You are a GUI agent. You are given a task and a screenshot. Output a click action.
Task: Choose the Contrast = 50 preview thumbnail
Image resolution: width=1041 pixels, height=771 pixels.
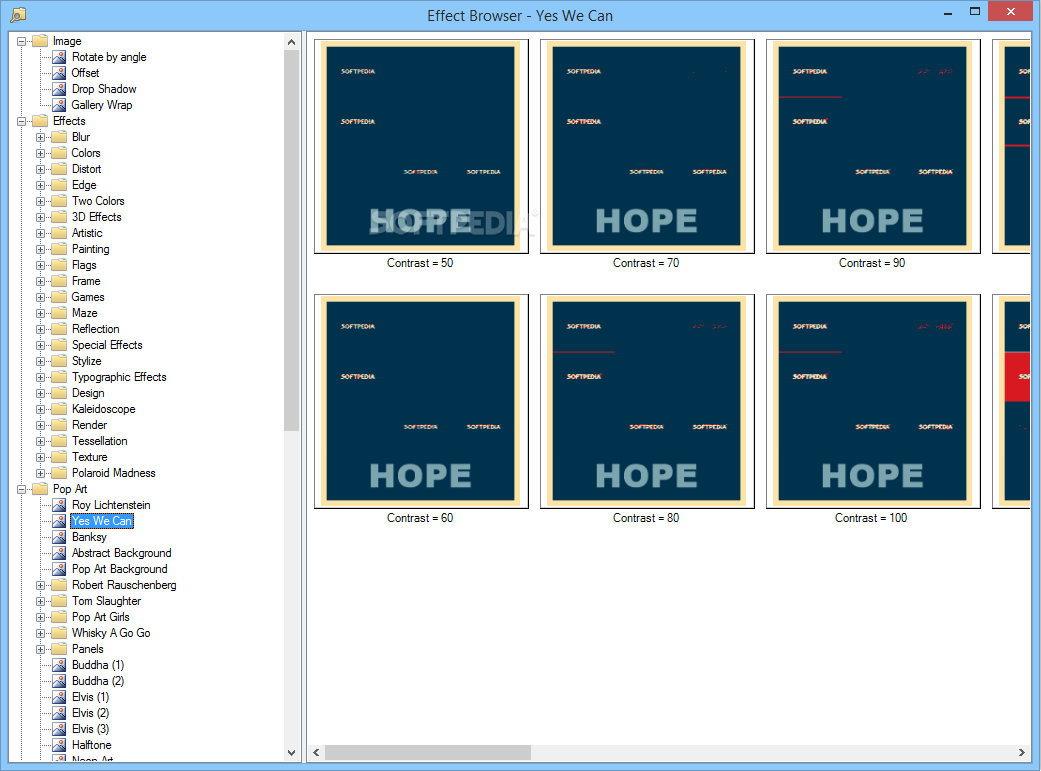421,146
